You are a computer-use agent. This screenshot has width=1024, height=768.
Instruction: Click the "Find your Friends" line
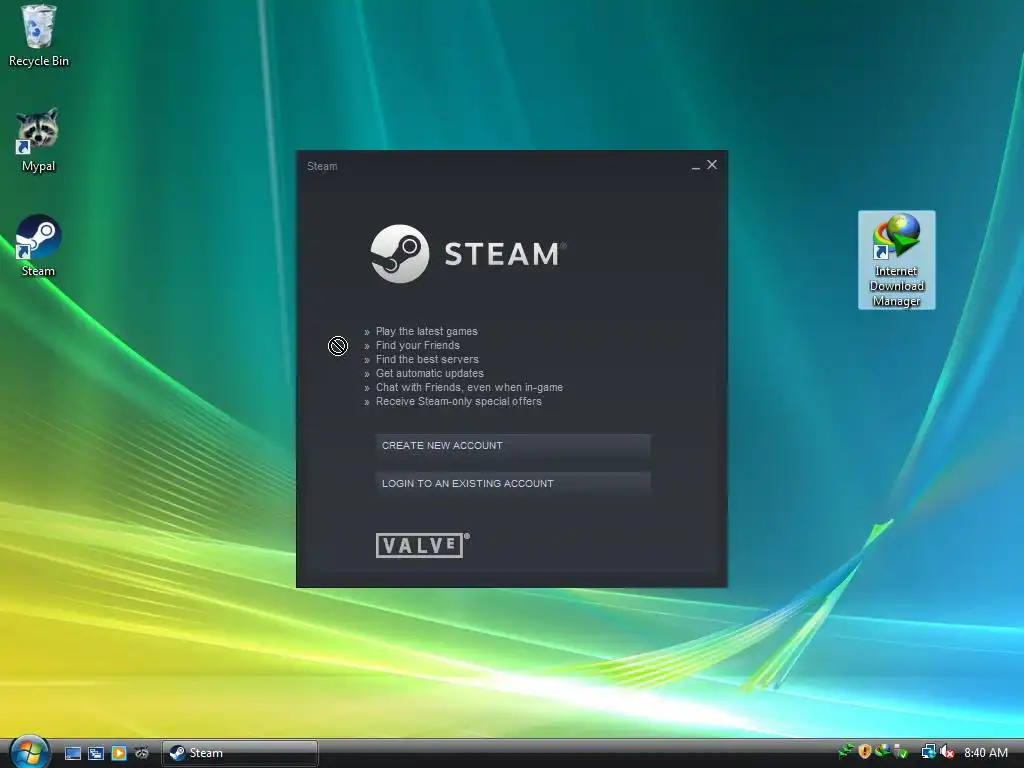click(x=417, y=345)
